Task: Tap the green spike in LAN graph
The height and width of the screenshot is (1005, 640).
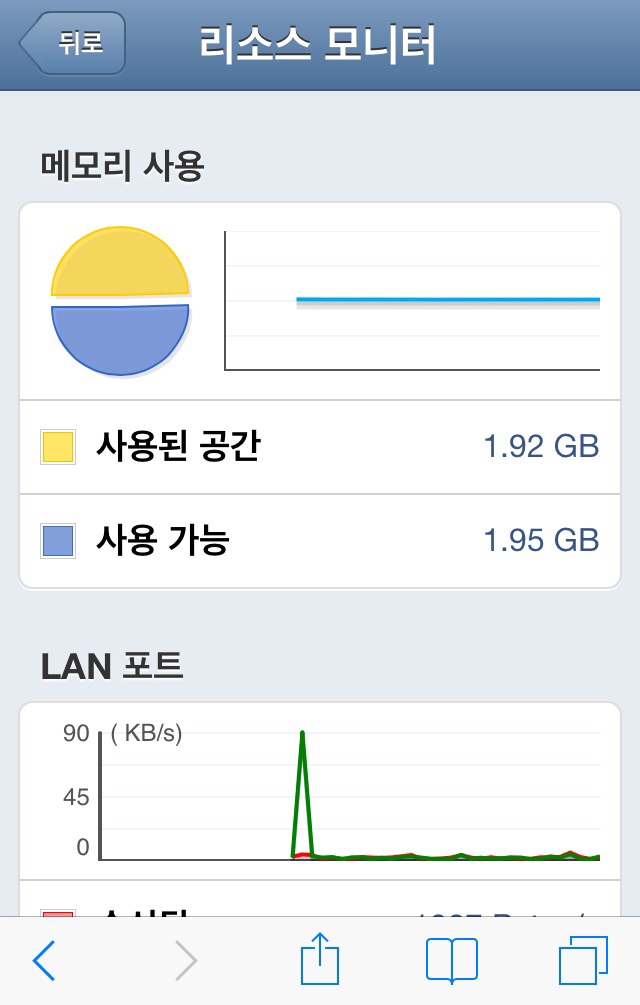Action: coord(302,793)
